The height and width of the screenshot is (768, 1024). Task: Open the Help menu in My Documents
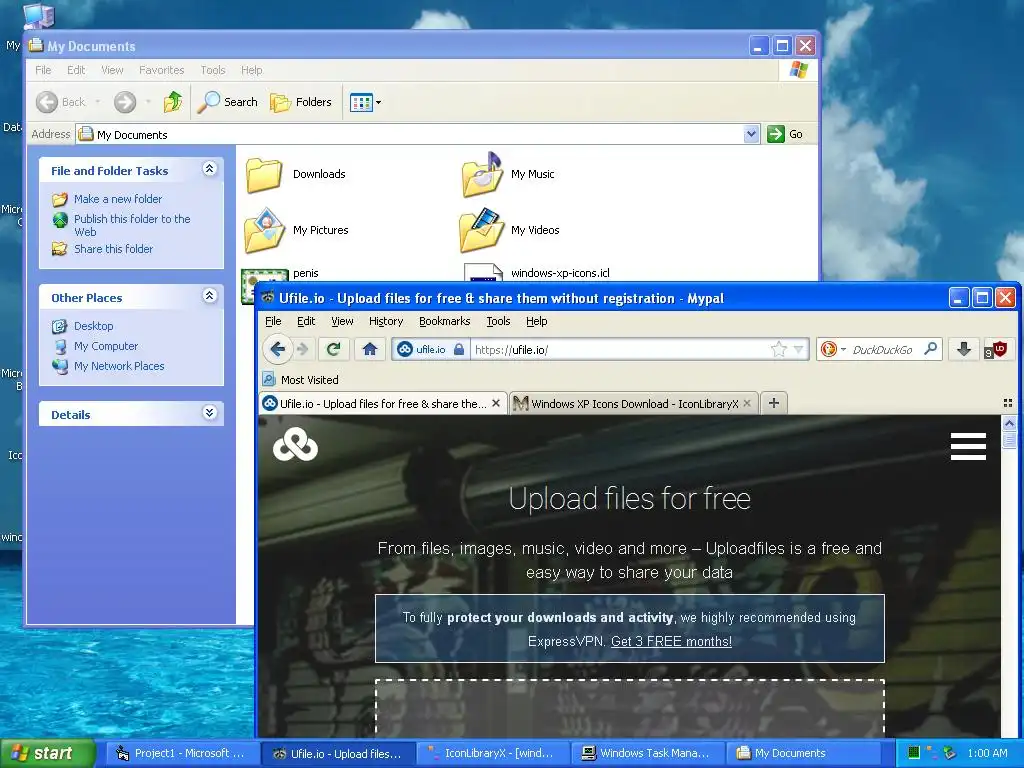[251, 70]
